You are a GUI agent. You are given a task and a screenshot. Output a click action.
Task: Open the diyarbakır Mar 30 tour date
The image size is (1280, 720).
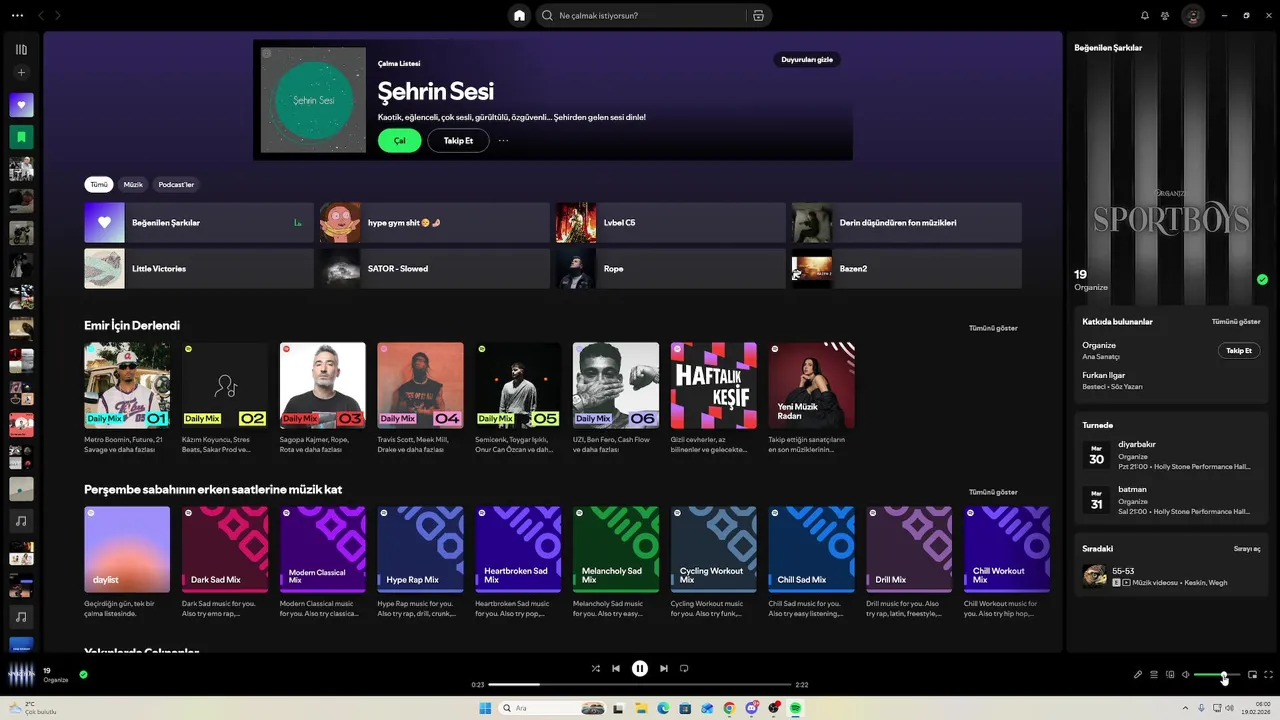pyautogui.click(x=1171, y=455)
